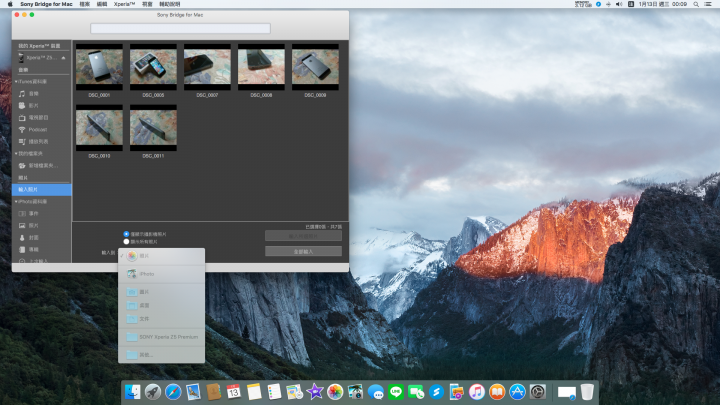This screenshot has height=405, width=720.
Task: Choose the Other… folder option
Action: click(x=161, y=354)
